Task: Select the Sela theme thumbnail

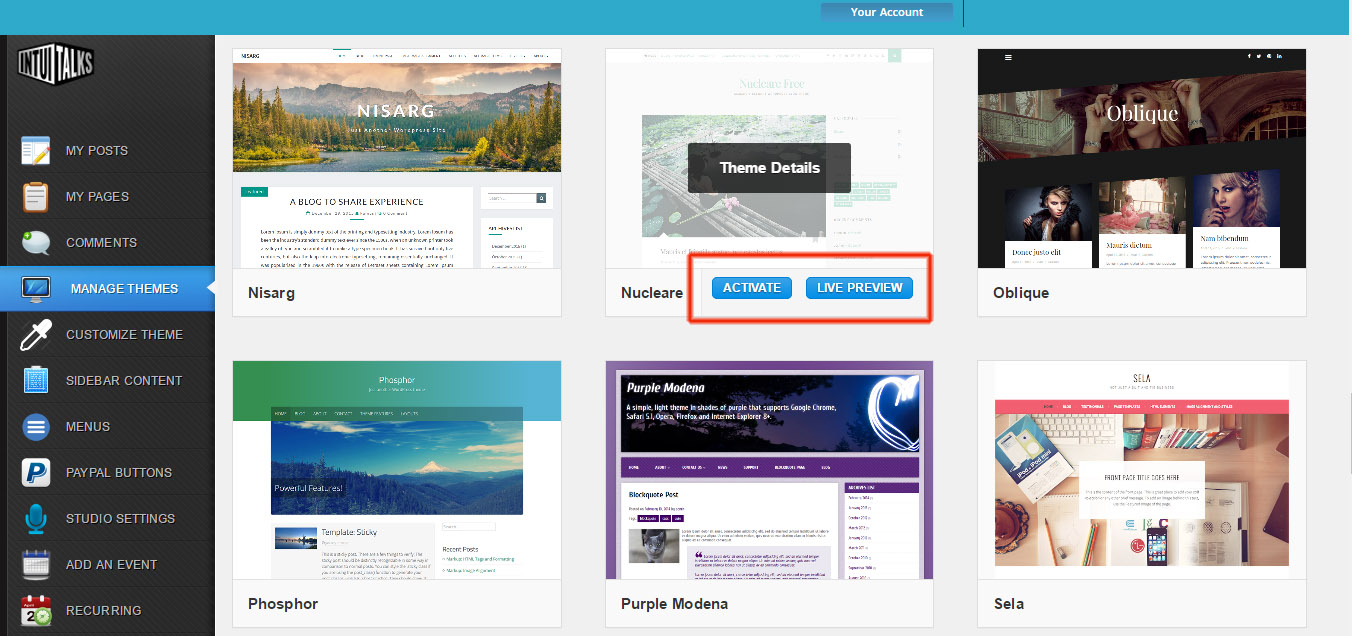Action: 1142,470
